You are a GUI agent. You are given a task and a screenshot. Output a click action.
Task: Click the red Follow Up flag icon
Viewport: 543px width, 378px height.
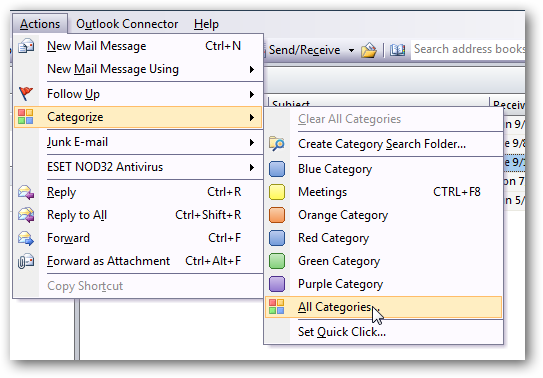pyautogui.click(x=26, y=93)
